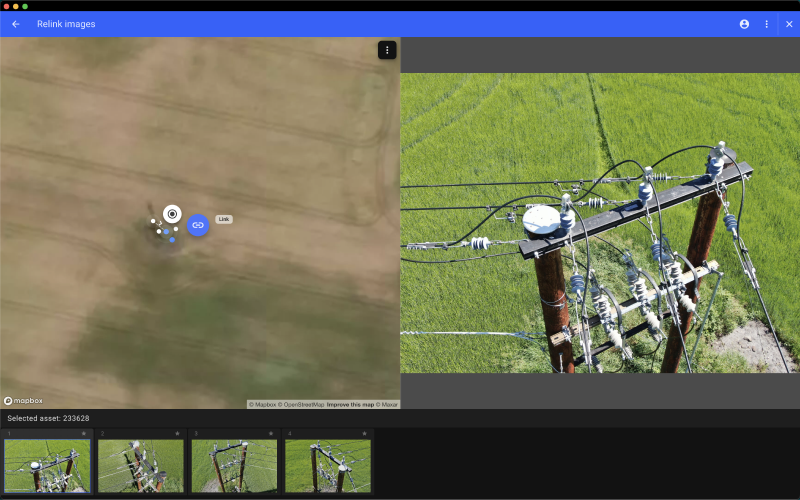
Task: Open the user account icon menu
Action: (x=744, y=24)
